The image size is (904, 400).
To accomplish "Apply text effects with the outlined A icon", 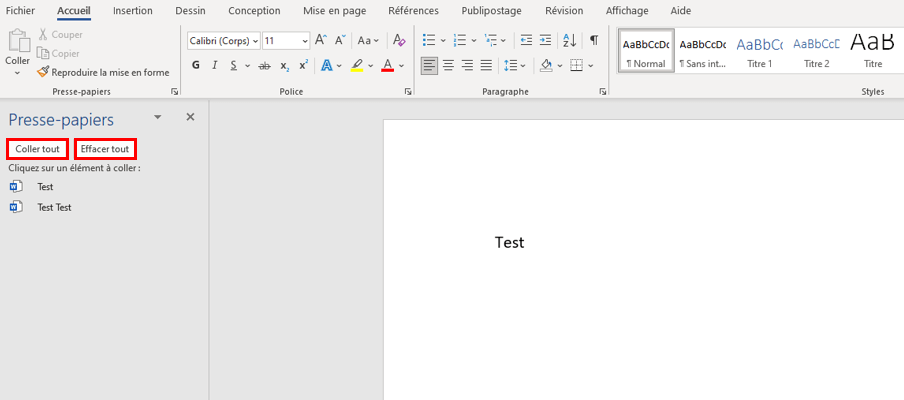I will pos(326,65).
